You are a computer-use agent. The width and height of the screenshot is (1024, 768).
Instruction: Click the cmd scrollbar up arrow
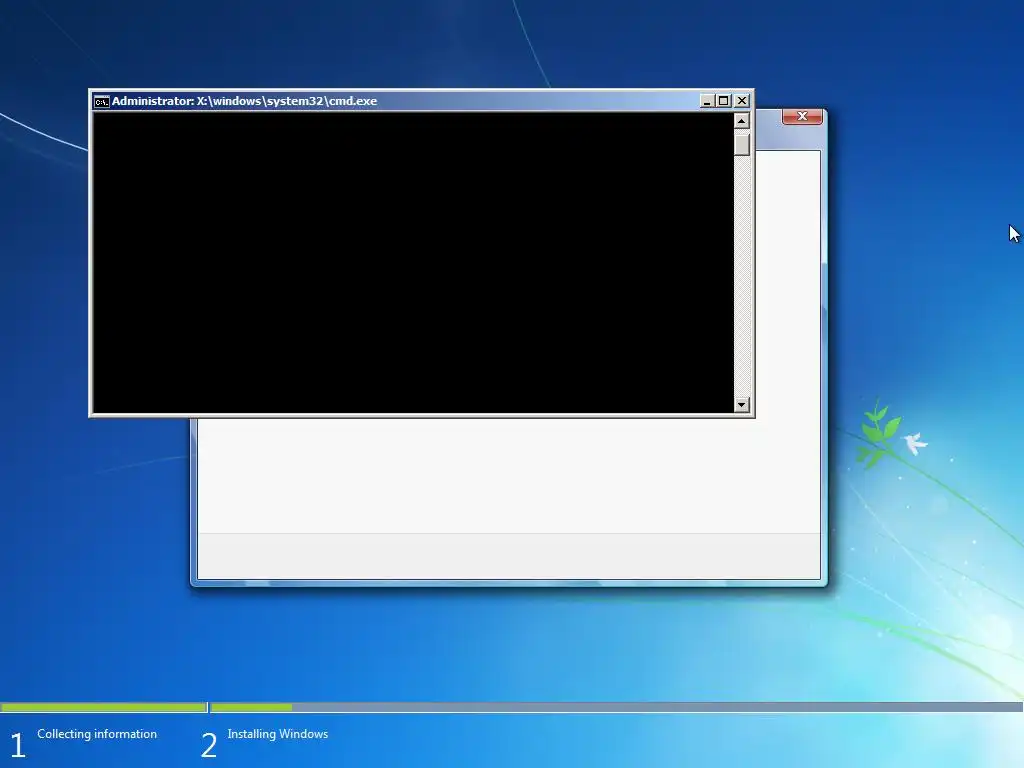pyautogui.click(x=741, y=121)
